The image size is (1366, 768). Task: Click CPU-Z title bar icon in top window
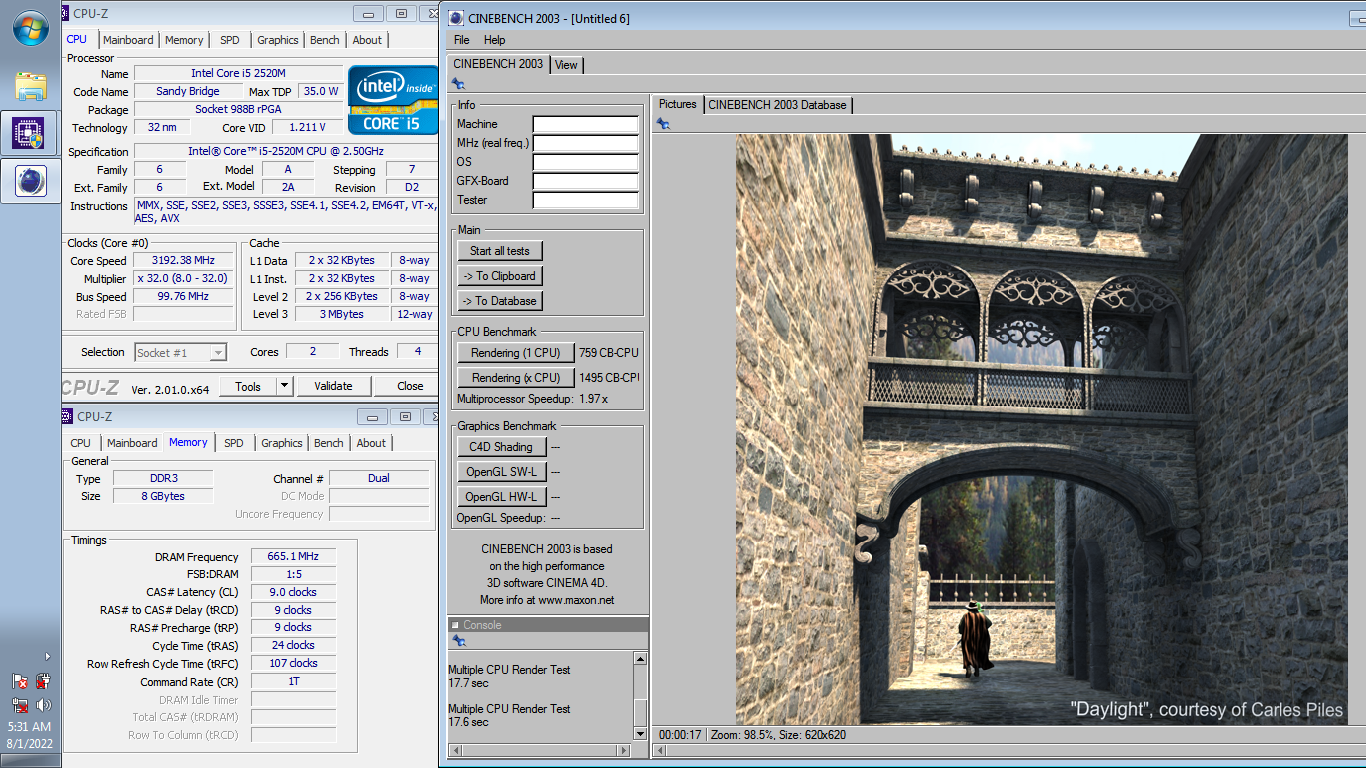coord(65,14)
